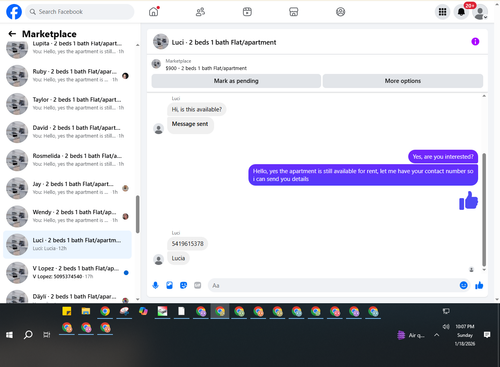Open the Marketplace tab icon
This screenshot has height=367, width=500.
pos(294,12)
